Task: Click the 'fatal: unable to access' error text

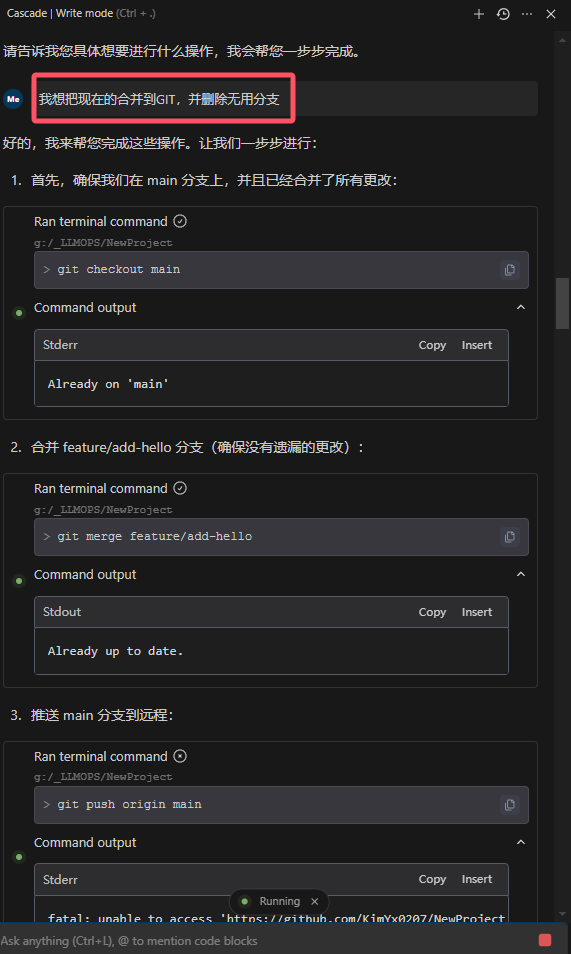Action: point(277,919)
